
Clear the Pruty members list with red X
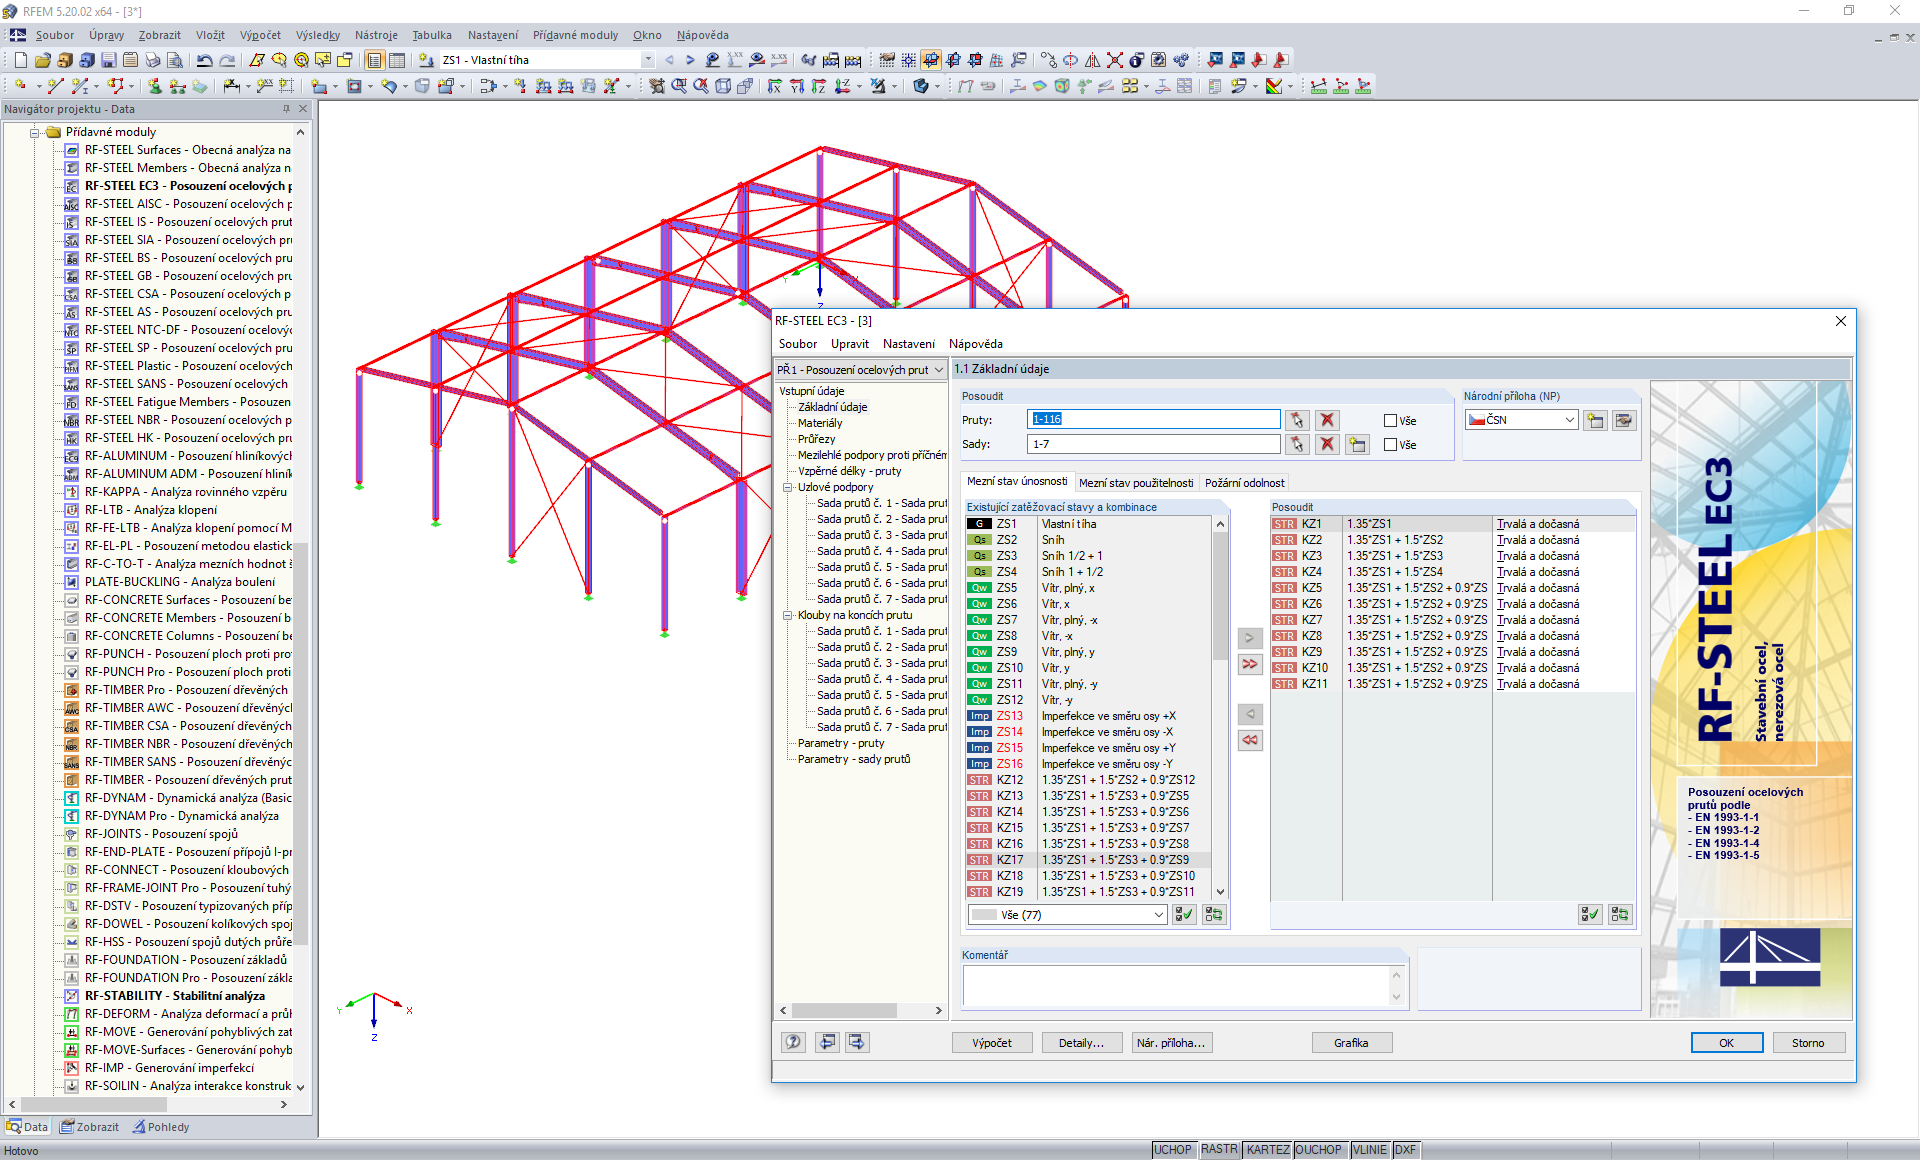(1327, 420)
